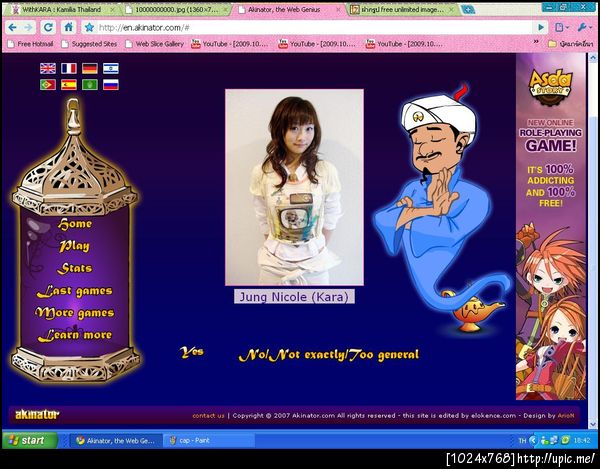This screenshot has width=600, height=469.
Task: Select the Akinator, the Web Genius tab
Action: 289,10
